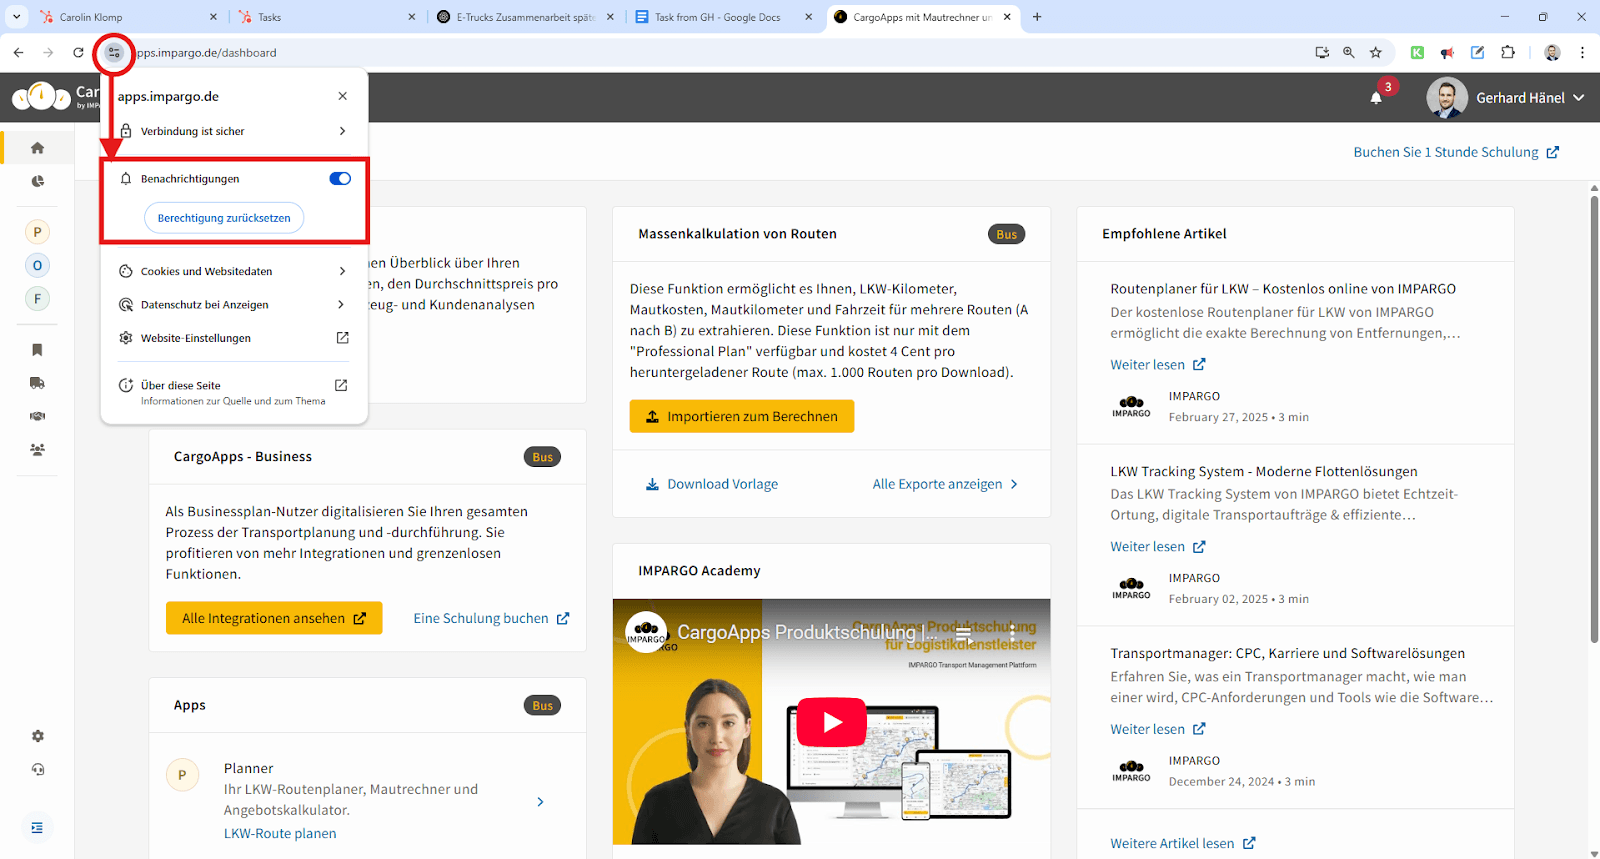Open the browser extensions puzzle icon

tap(1508, 53)
